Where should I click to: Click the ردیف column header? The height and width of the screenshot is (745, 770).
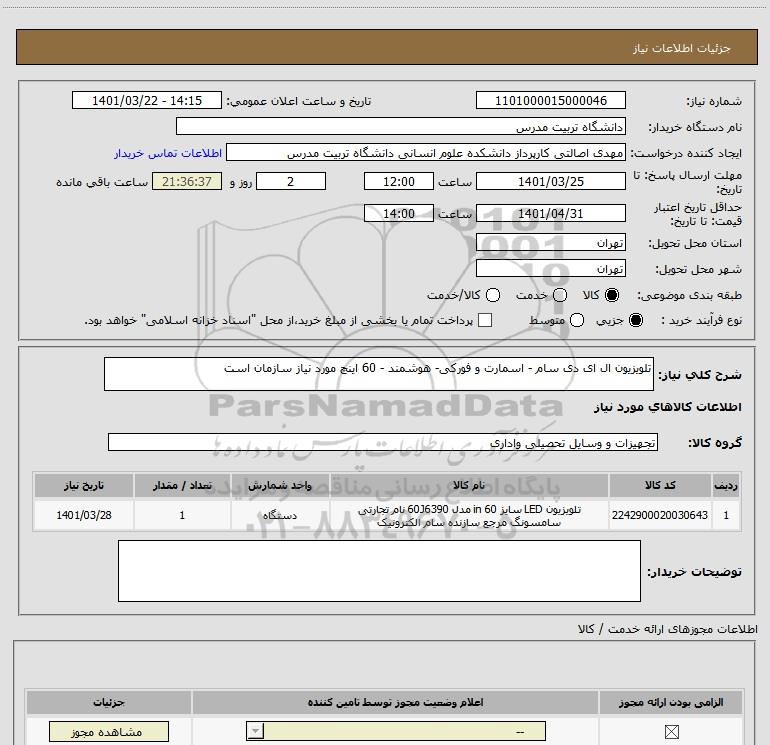(x=726, y=486)
